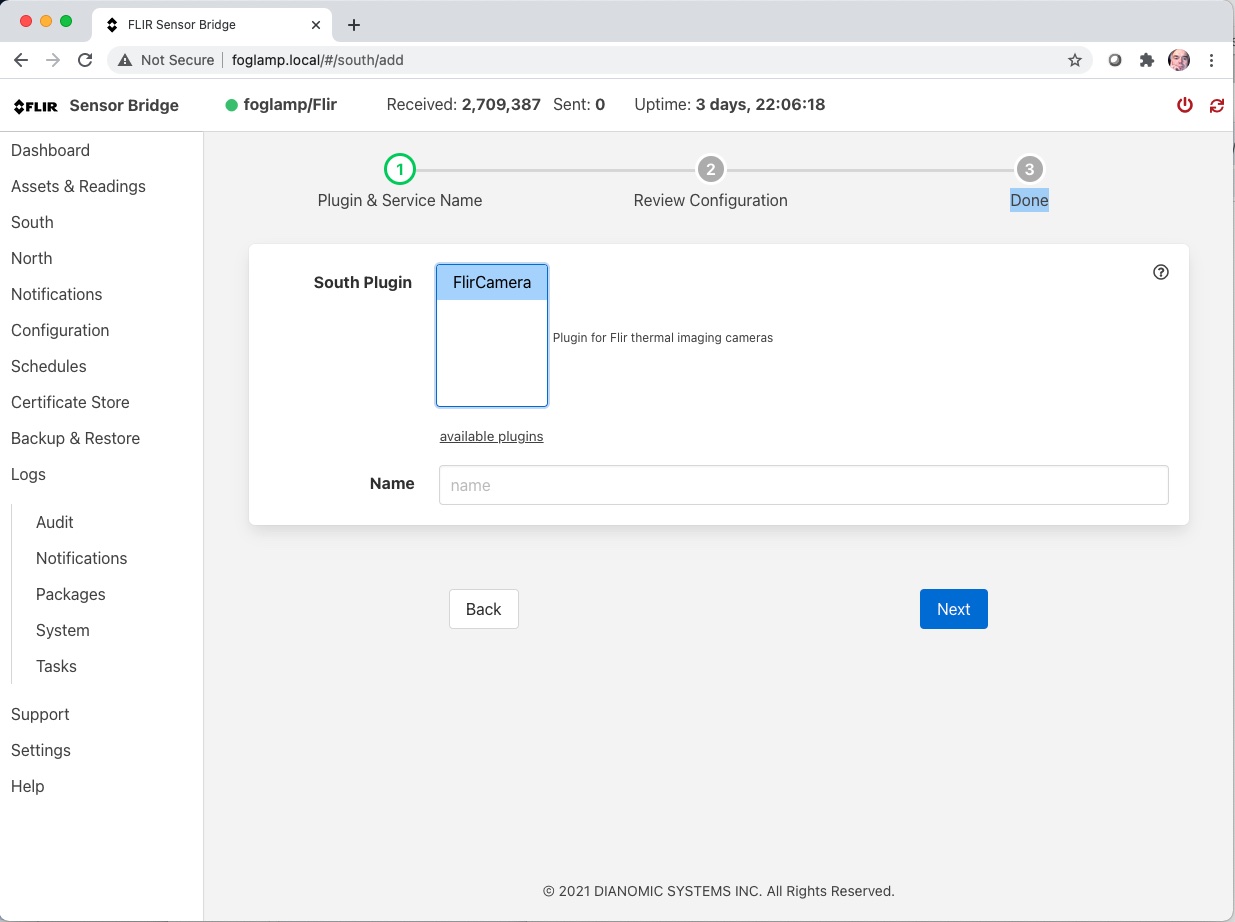The image size is (1235, 922).
Task: Click Plugin for Flir thermal cameras description
Action: click(663, 338)
